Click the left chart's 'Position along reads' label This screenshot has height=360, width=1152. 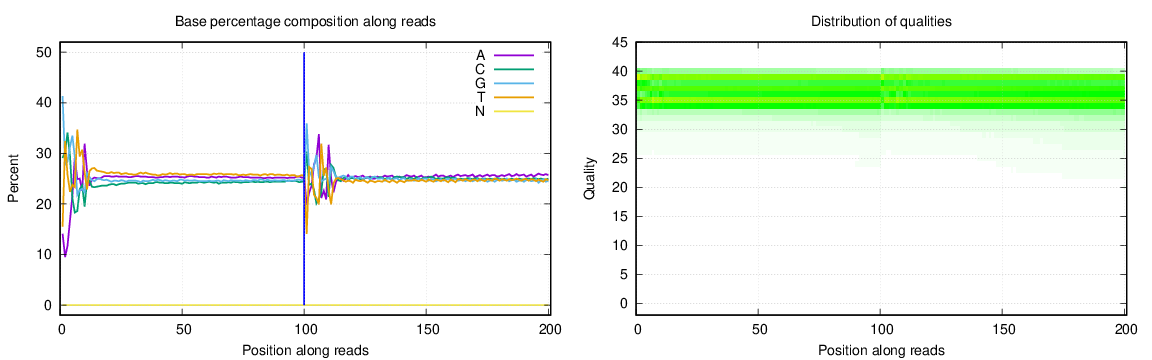[x=306, y=350]
